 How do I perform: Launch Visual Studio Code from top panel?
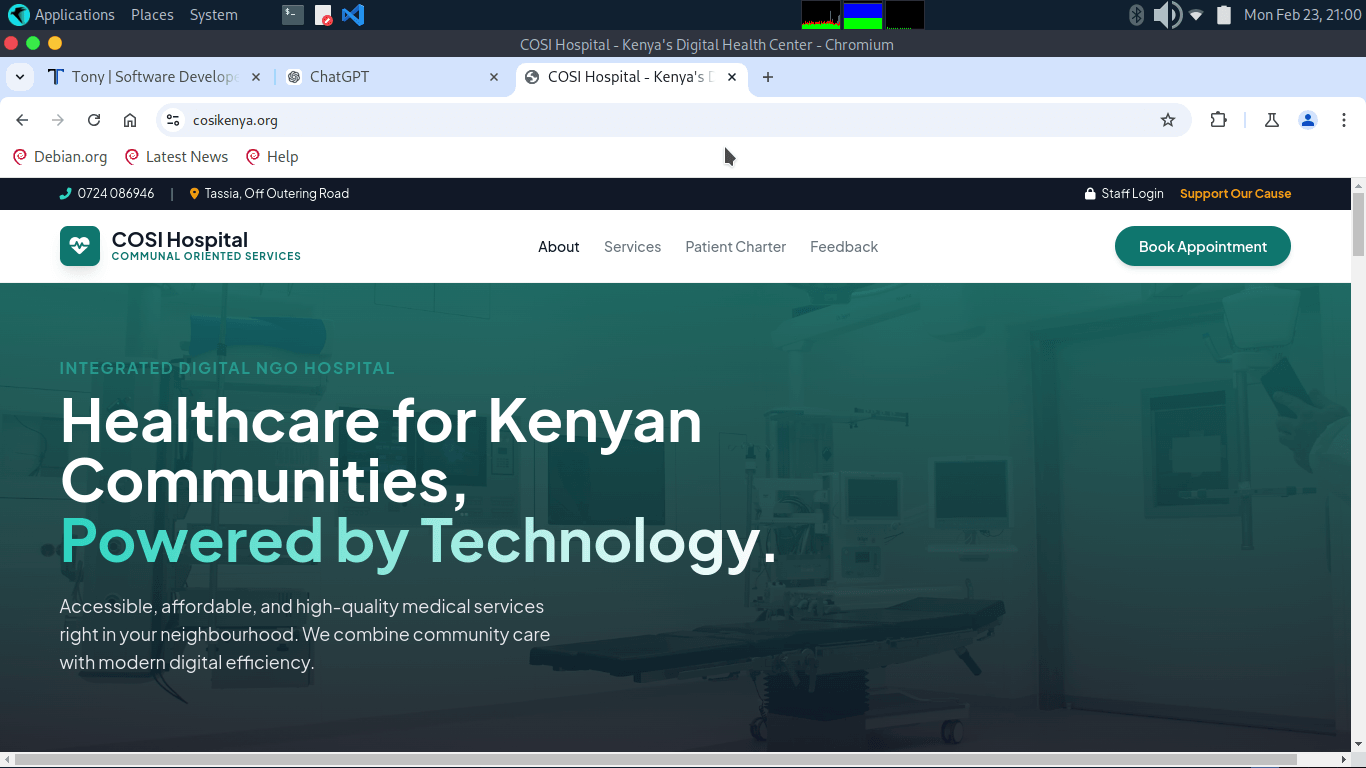pyautogui.click(x=352, y=15)
